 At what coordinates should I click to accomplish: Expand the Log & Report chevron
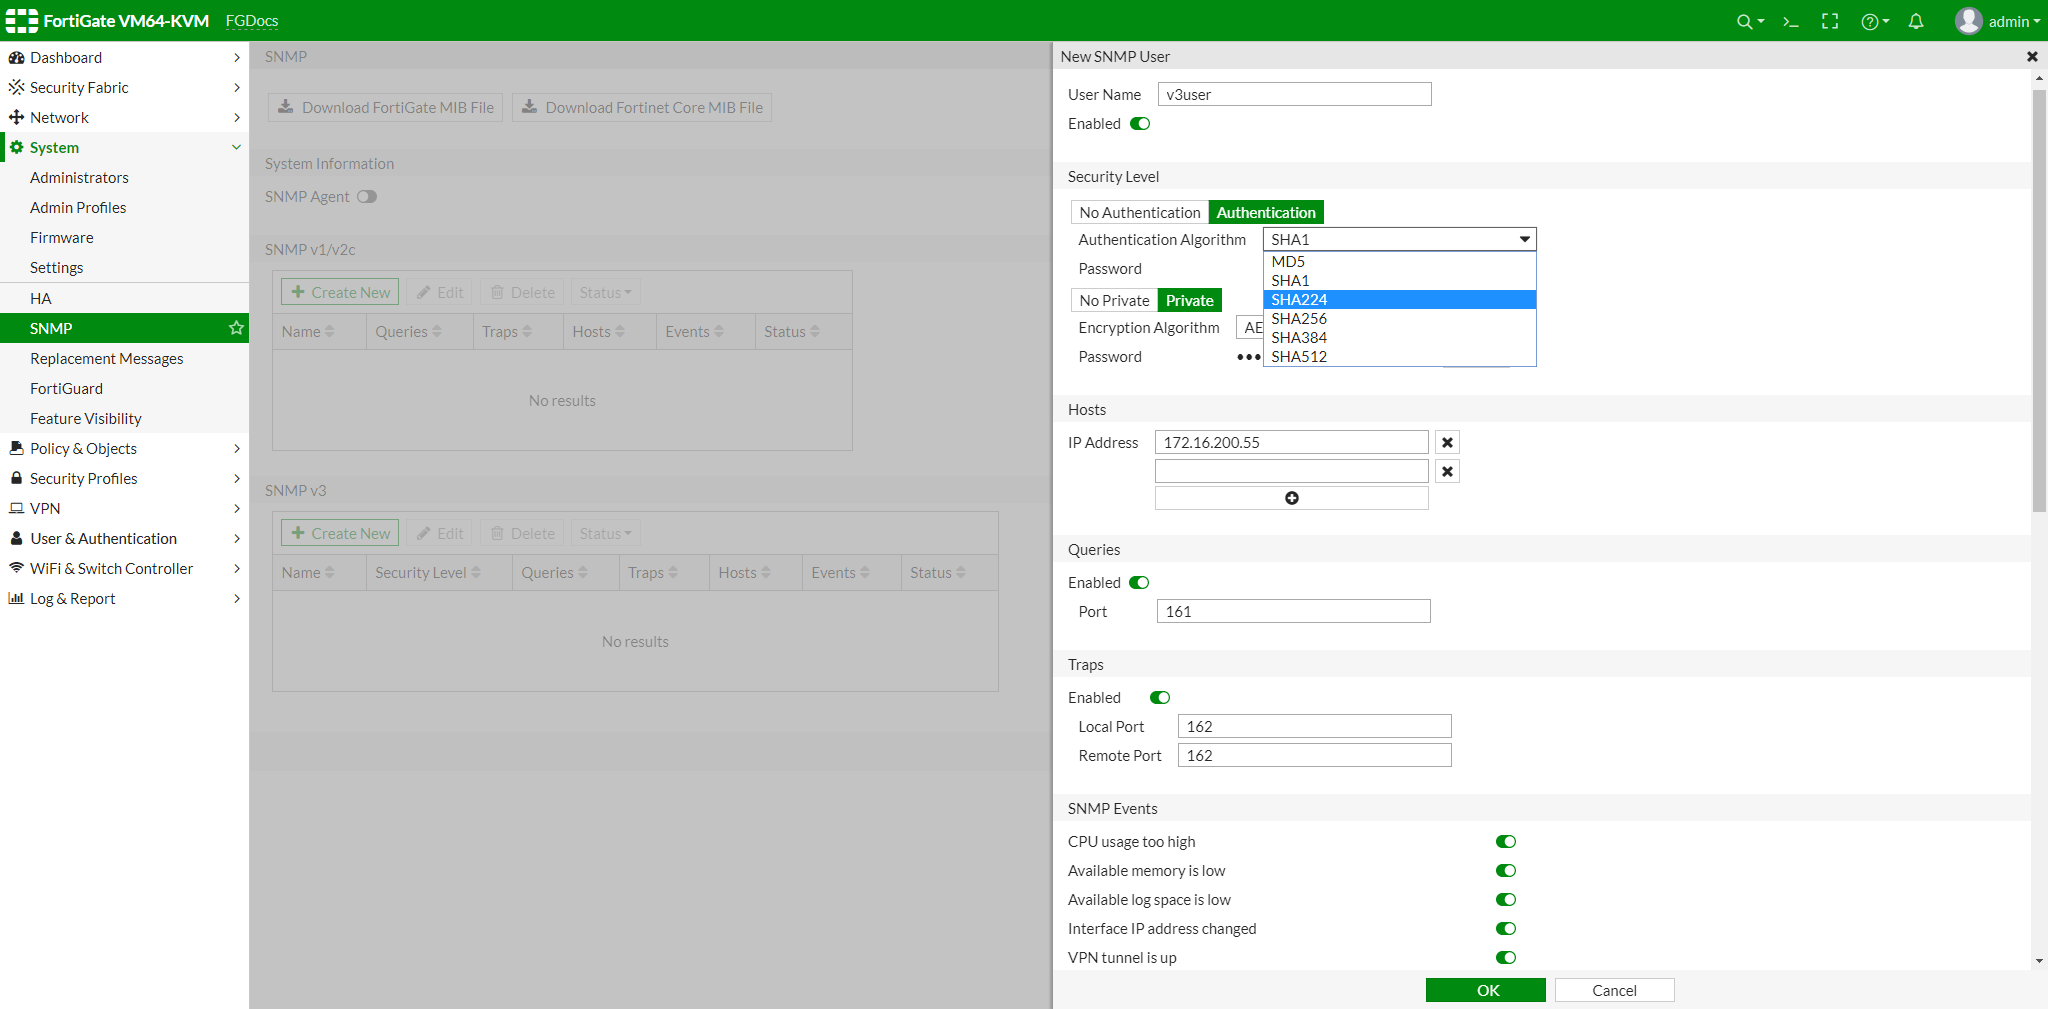[x=237, y=598]
